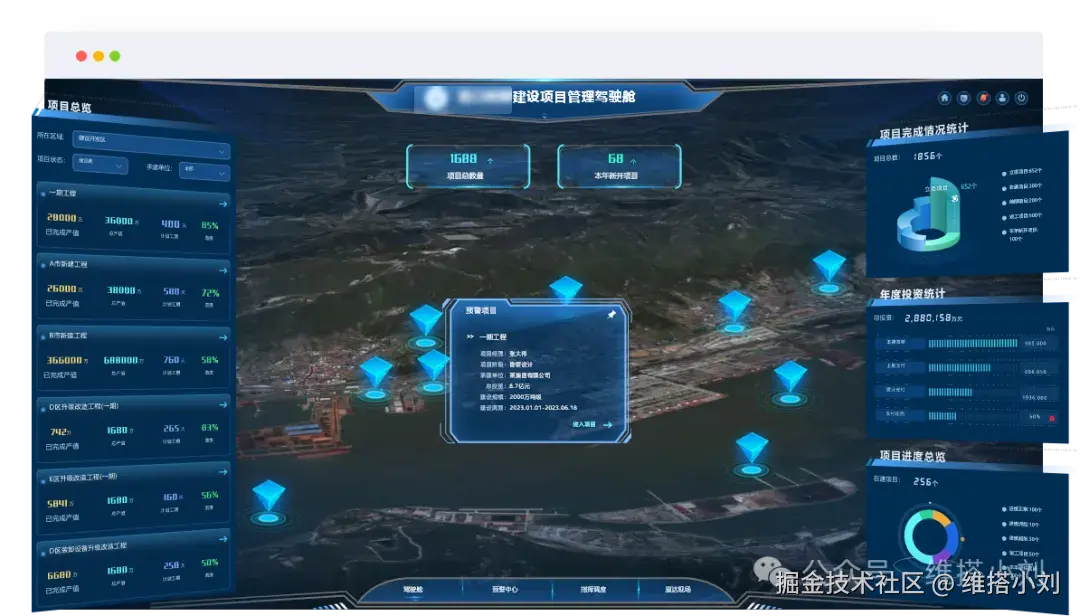The width and height of the screenshot is (1080, 616).
Task: Click the up arrow beside 68
Action: click(633, 161)
